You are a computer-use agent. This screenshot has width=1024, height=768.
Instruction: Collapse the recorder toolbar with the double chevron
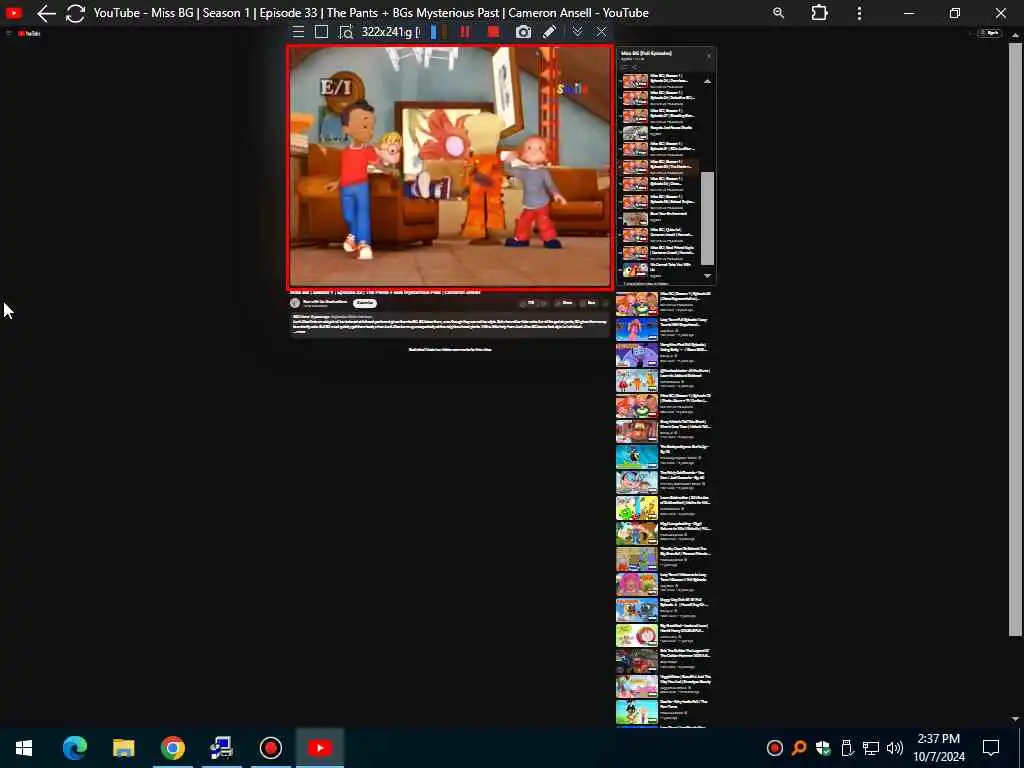577,32
